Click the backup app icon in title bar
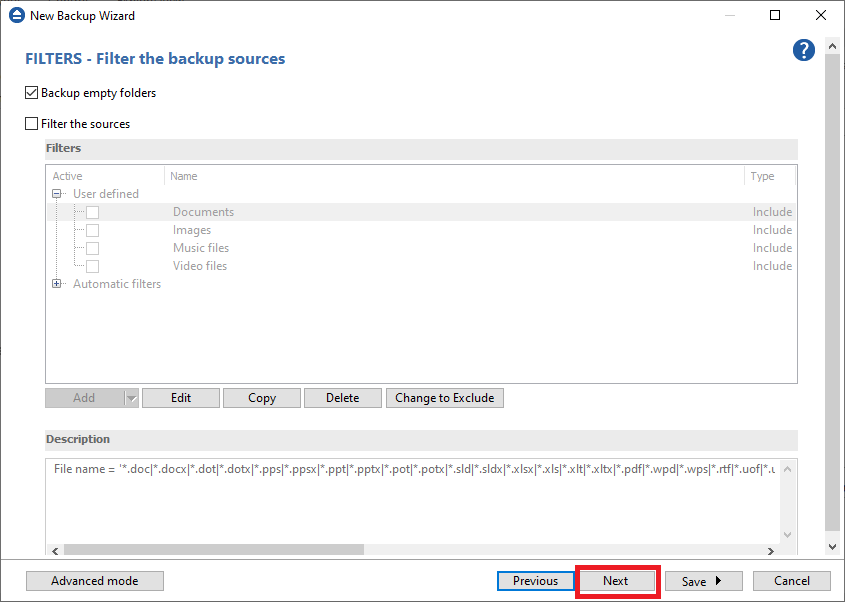The width and height of the screenshot is (845, 602). point(16,16)
